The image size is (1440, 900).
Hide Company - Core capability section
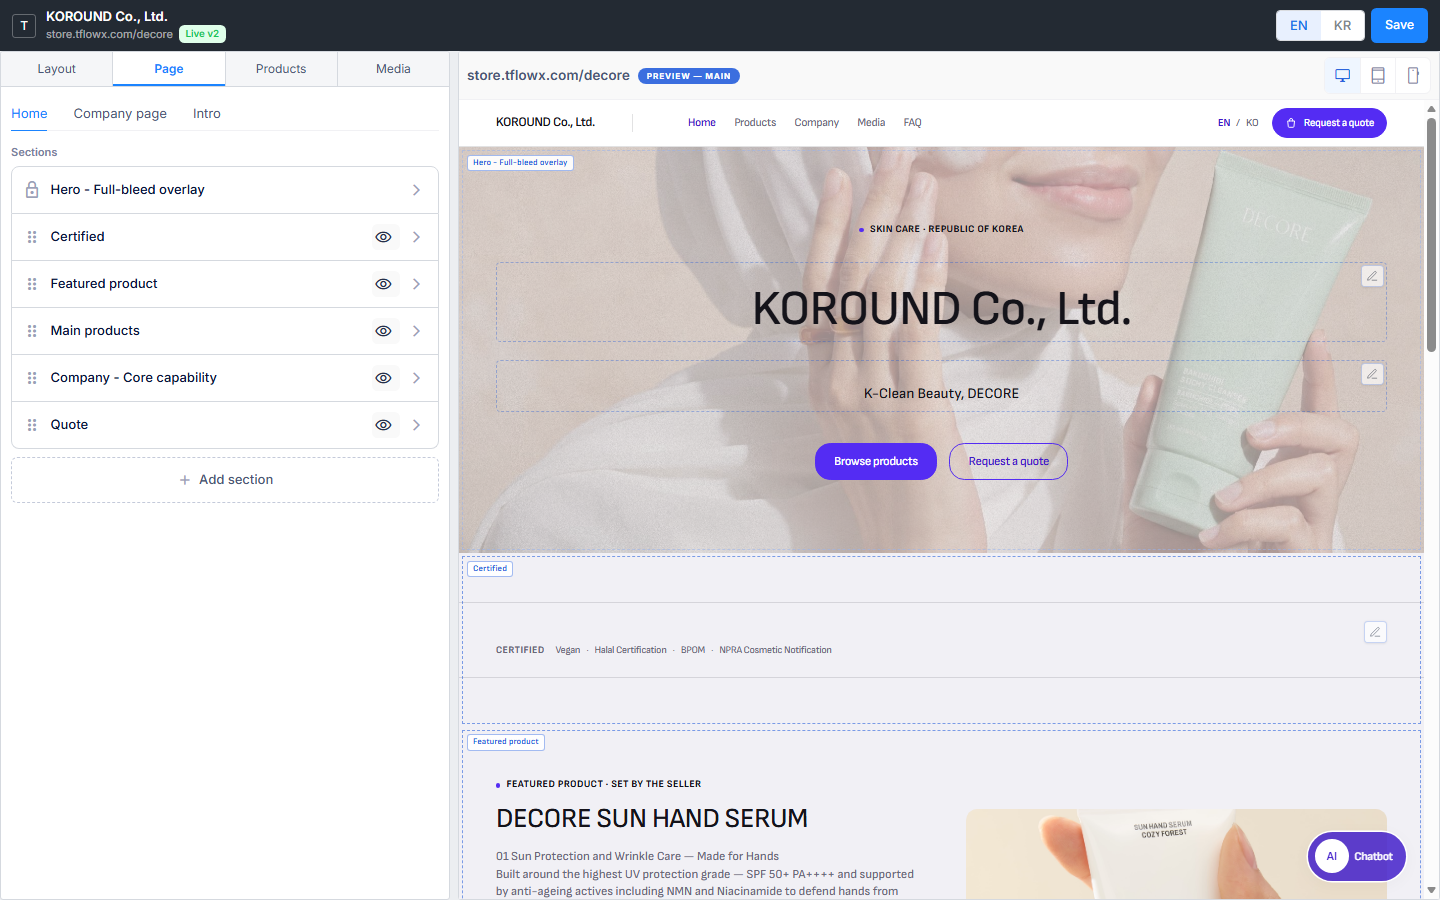tap(383, 378)
